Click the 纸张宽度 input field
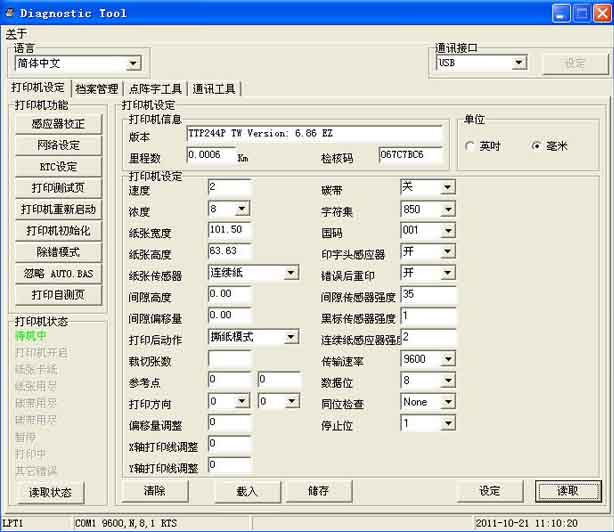Screen dimensions: 614x532 pyautogui.click(x=230, y=230)
